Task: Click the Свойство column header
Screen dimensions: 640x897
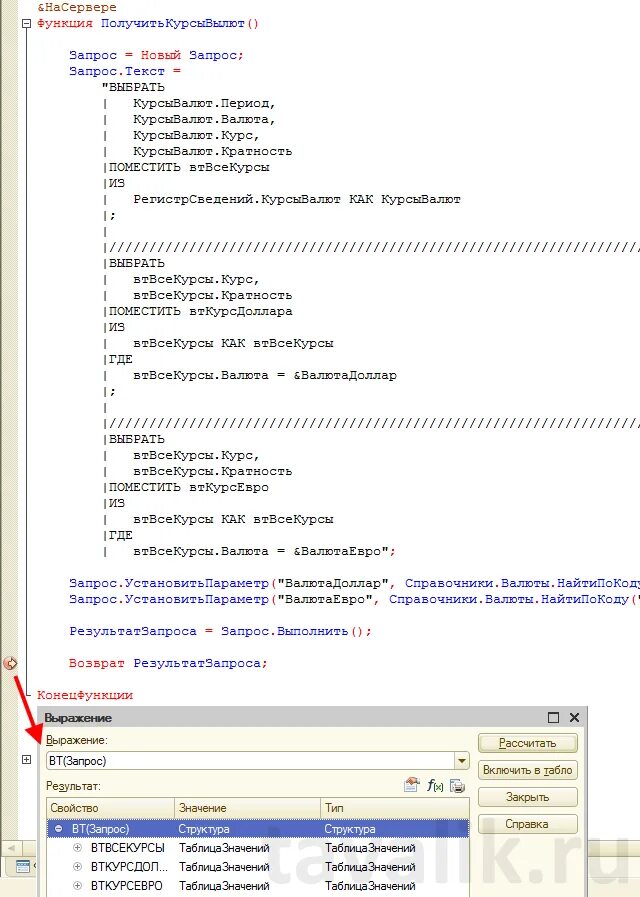Action: tap(110, 808)
